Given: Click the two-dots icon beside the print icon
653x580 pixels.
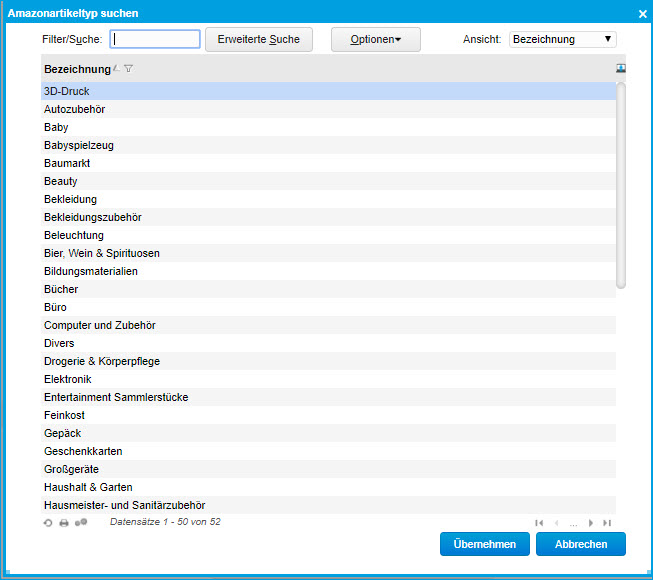Looking at the screenshot, I should point(81,523).
